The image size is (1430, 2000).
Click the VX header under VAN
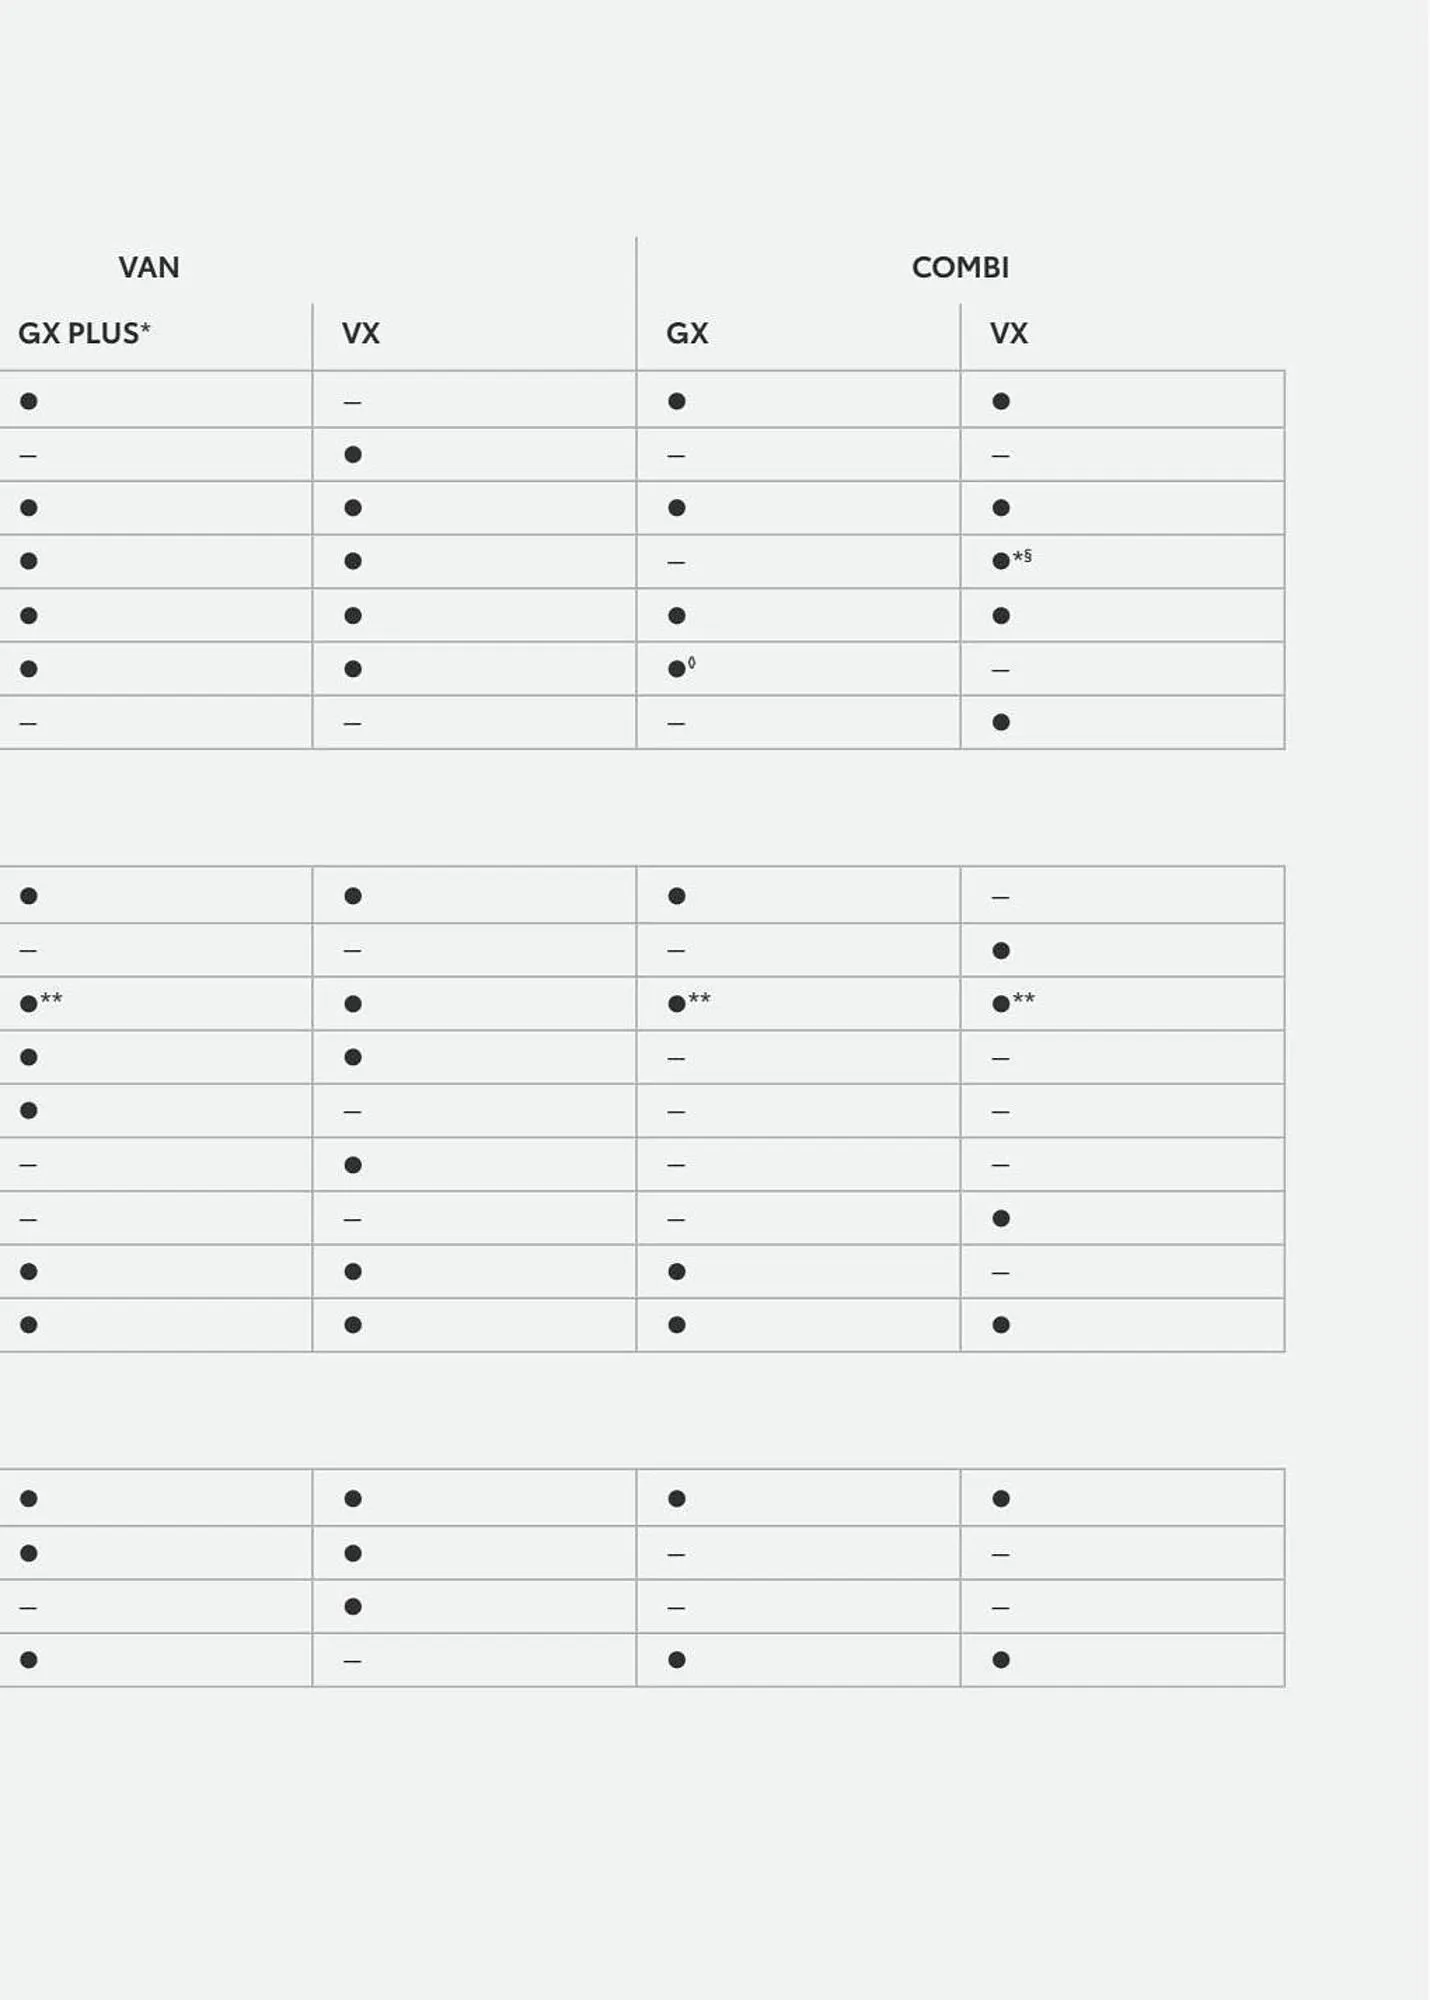point(361,333)
